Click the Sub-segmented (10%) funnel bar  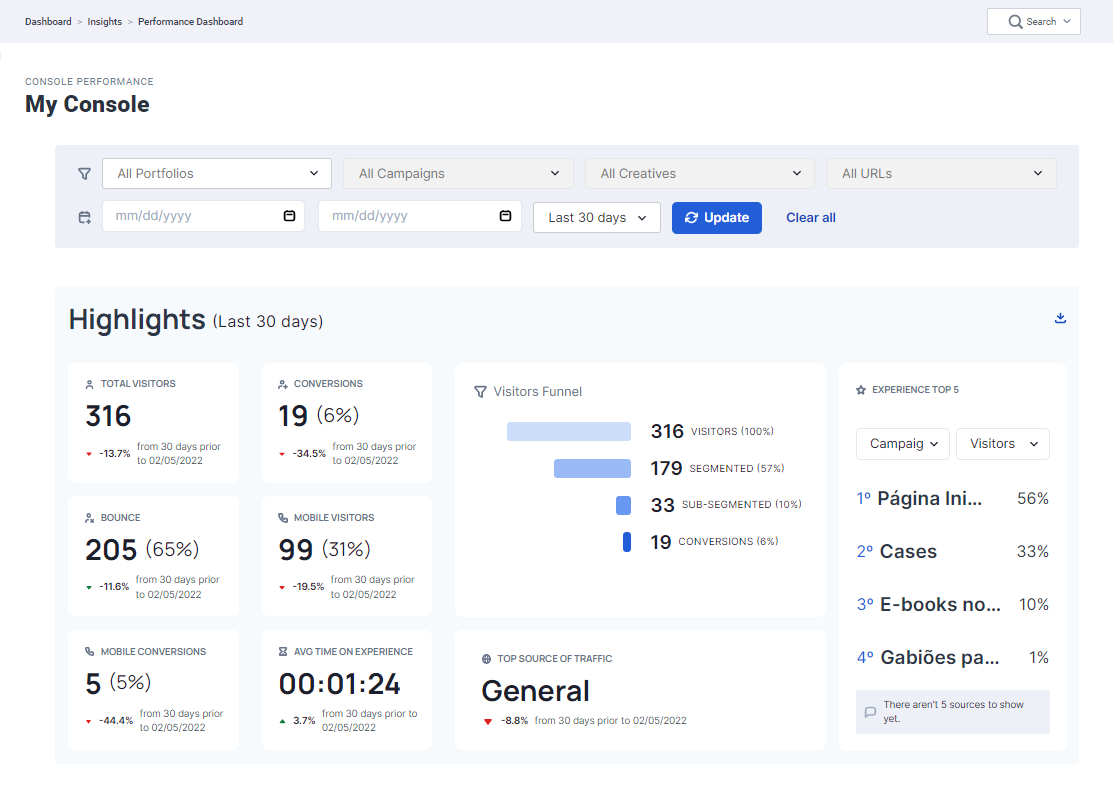click(x=623, y=505)
